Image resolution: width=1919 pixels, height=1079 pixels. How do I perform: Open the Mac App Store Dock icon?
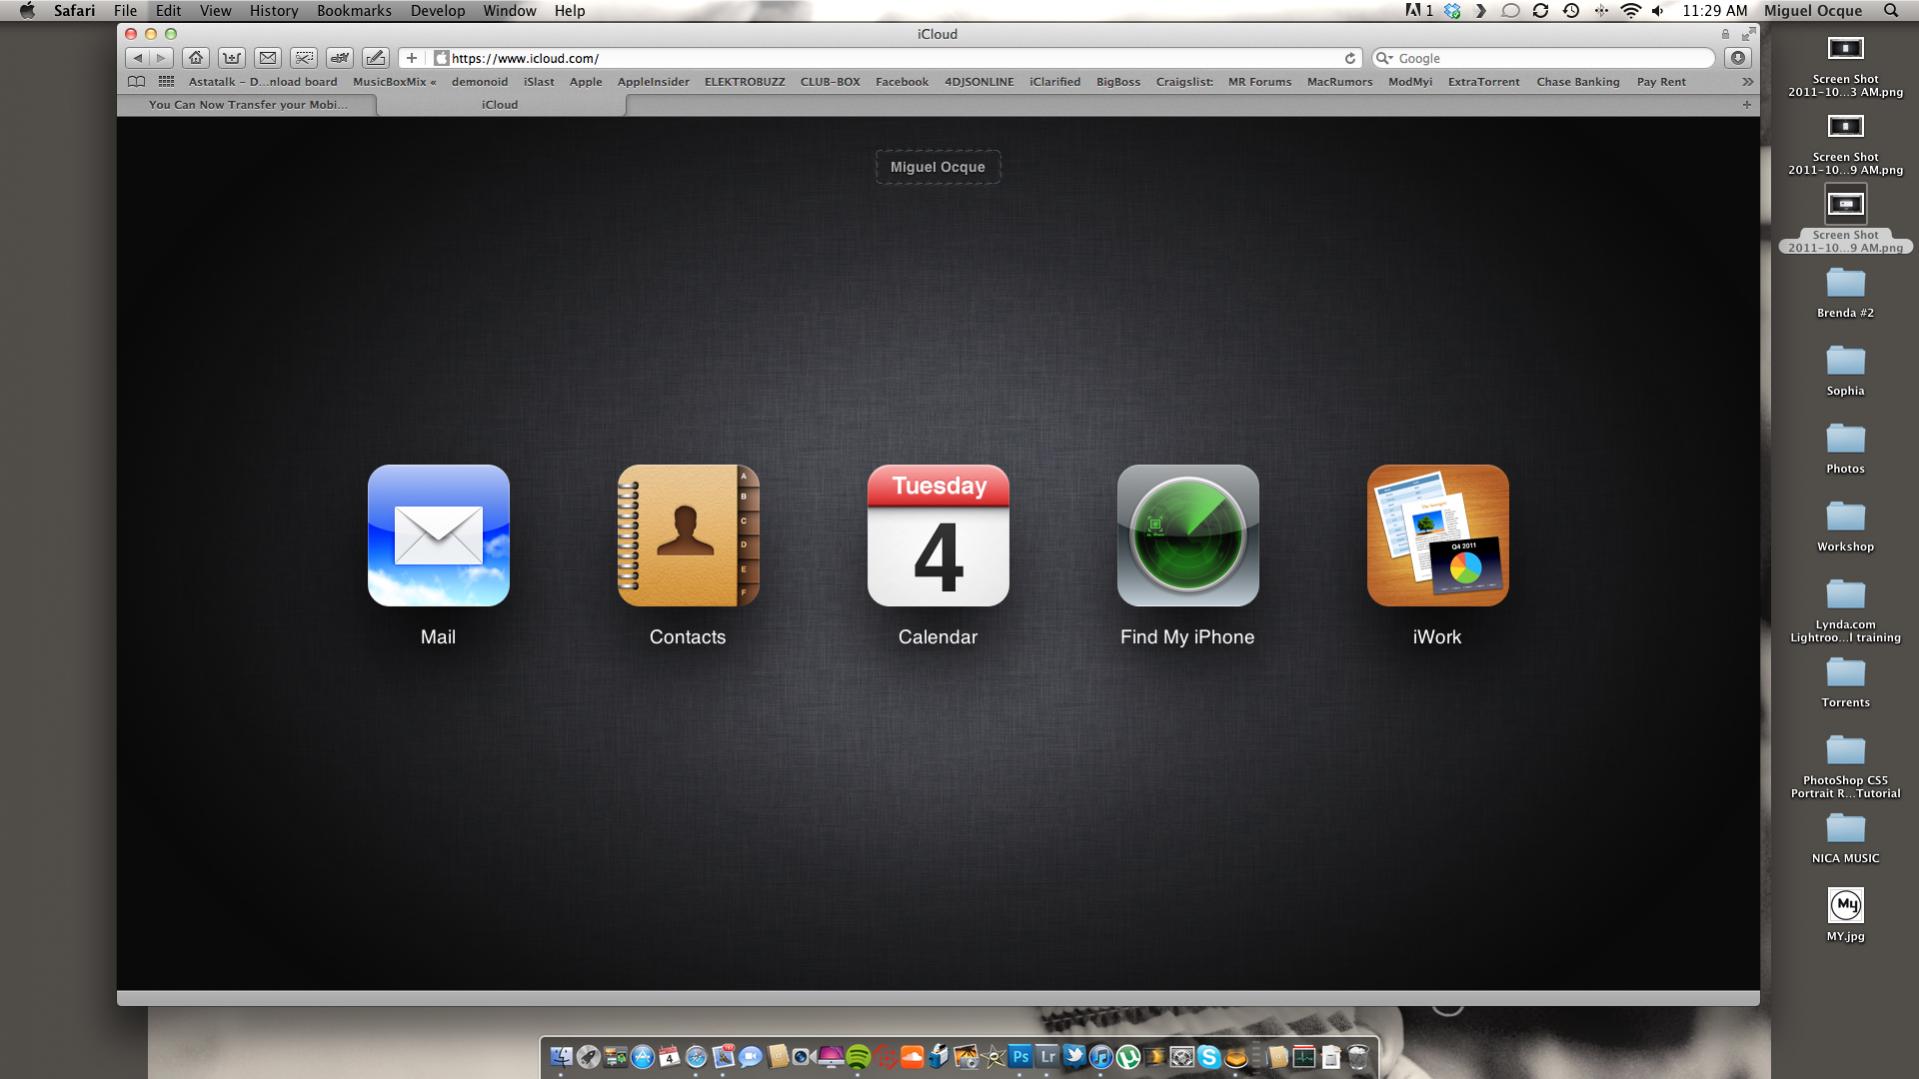(642, 1057)
